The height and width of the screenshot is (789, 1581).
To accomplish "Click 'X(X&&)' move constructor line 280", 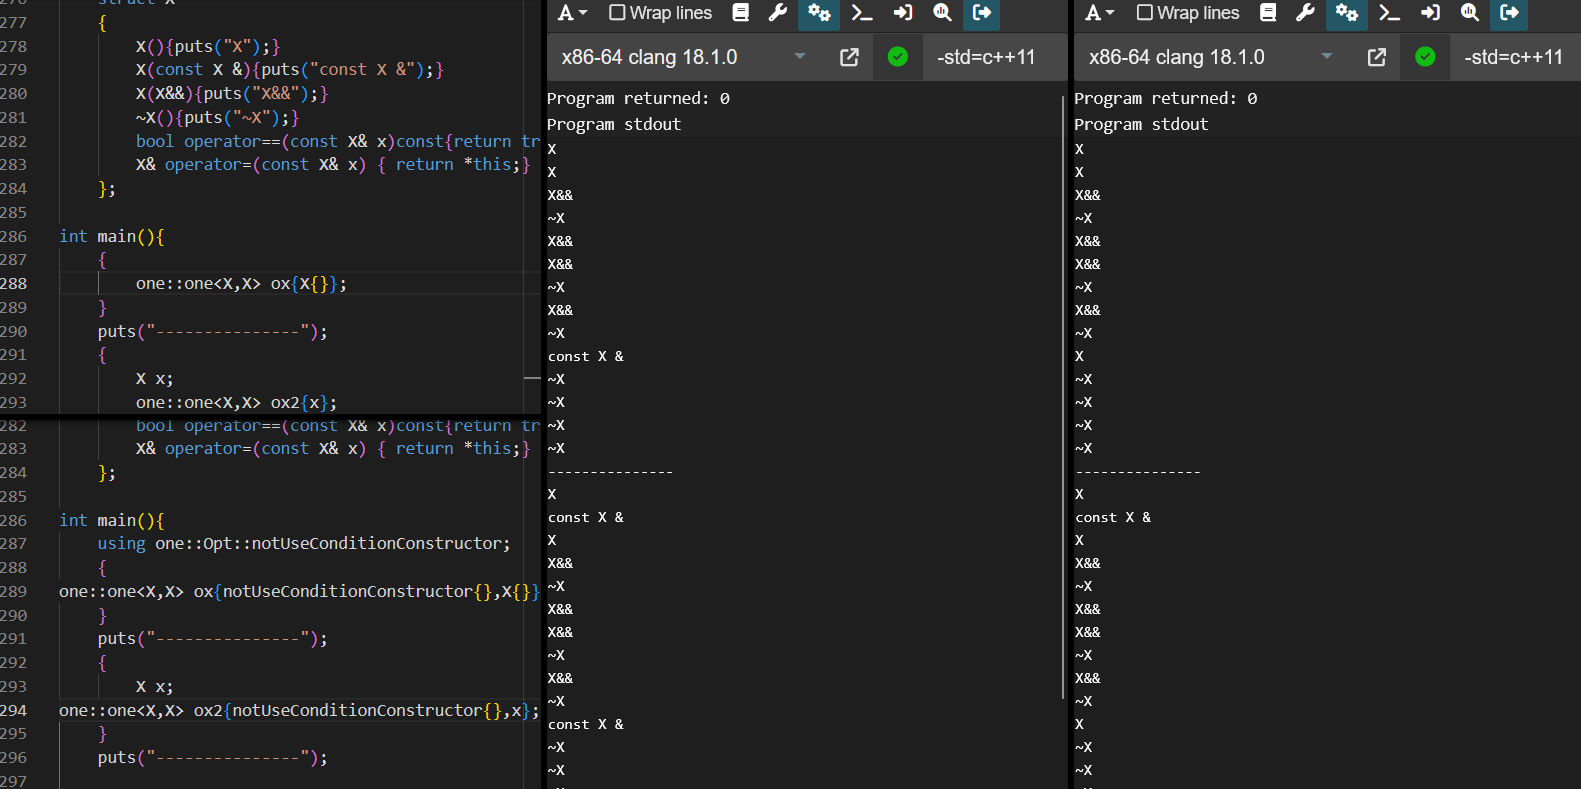I will click(x=232, y=93).
